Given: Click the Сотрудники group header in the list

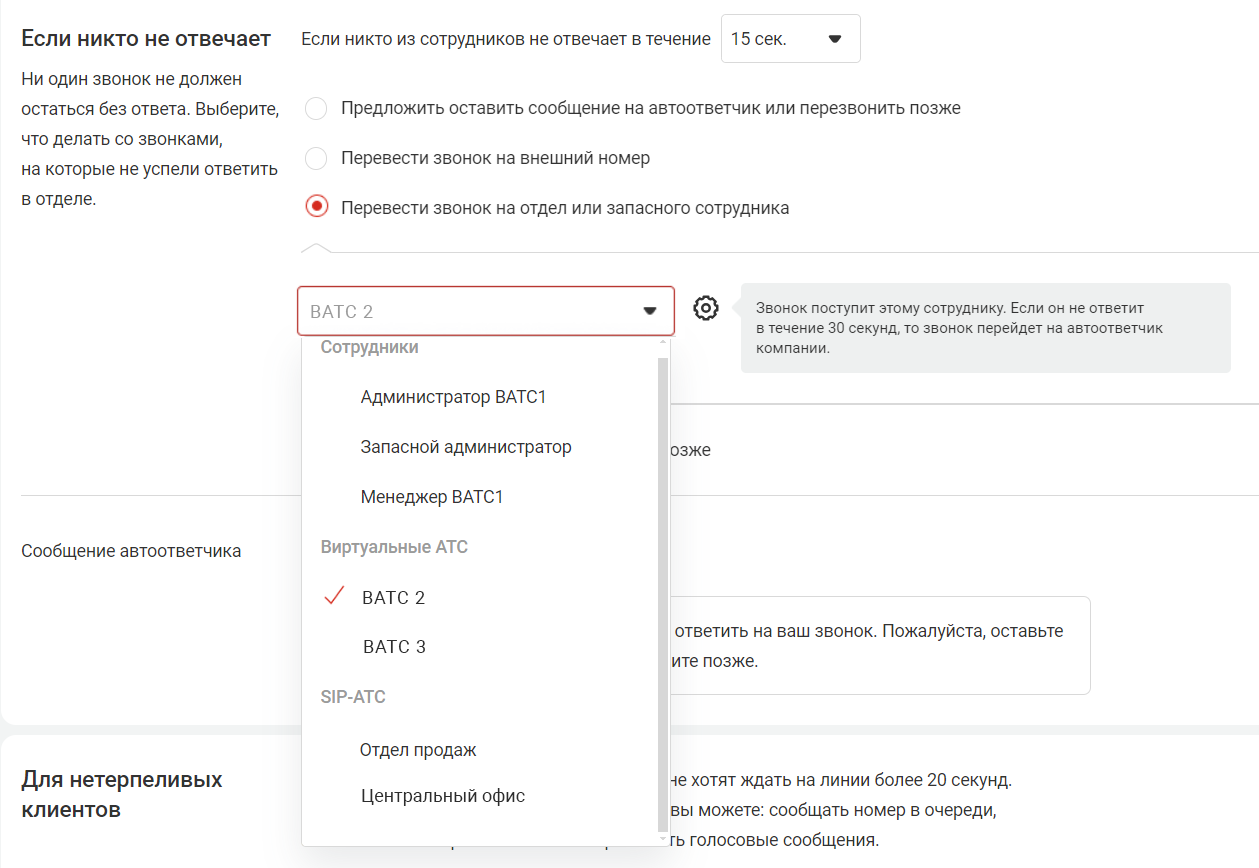Looking at the screenshot, I should tap(369, 347).
